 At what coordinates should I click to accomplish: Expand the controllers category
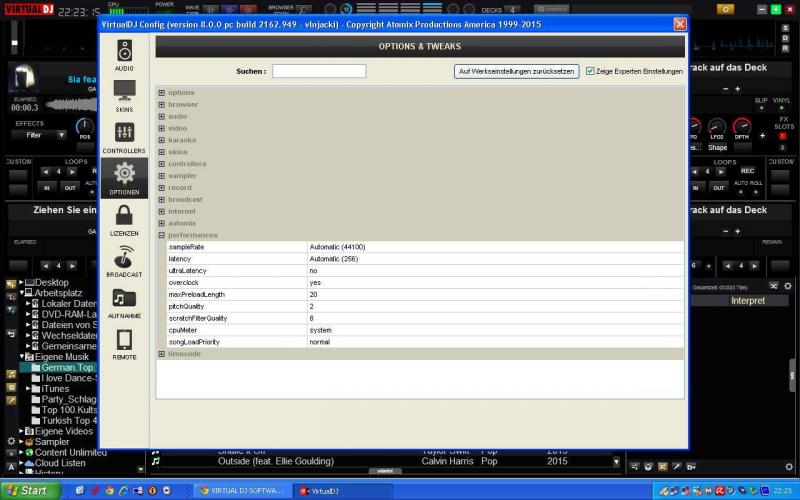162,164
